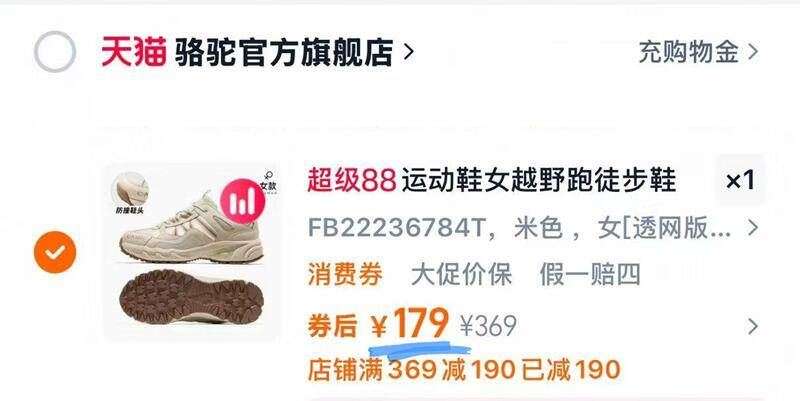The height and width of the screenshot is (401, 800).
Task: Tap the 消费券 tag
Action: tap(345, 275)
